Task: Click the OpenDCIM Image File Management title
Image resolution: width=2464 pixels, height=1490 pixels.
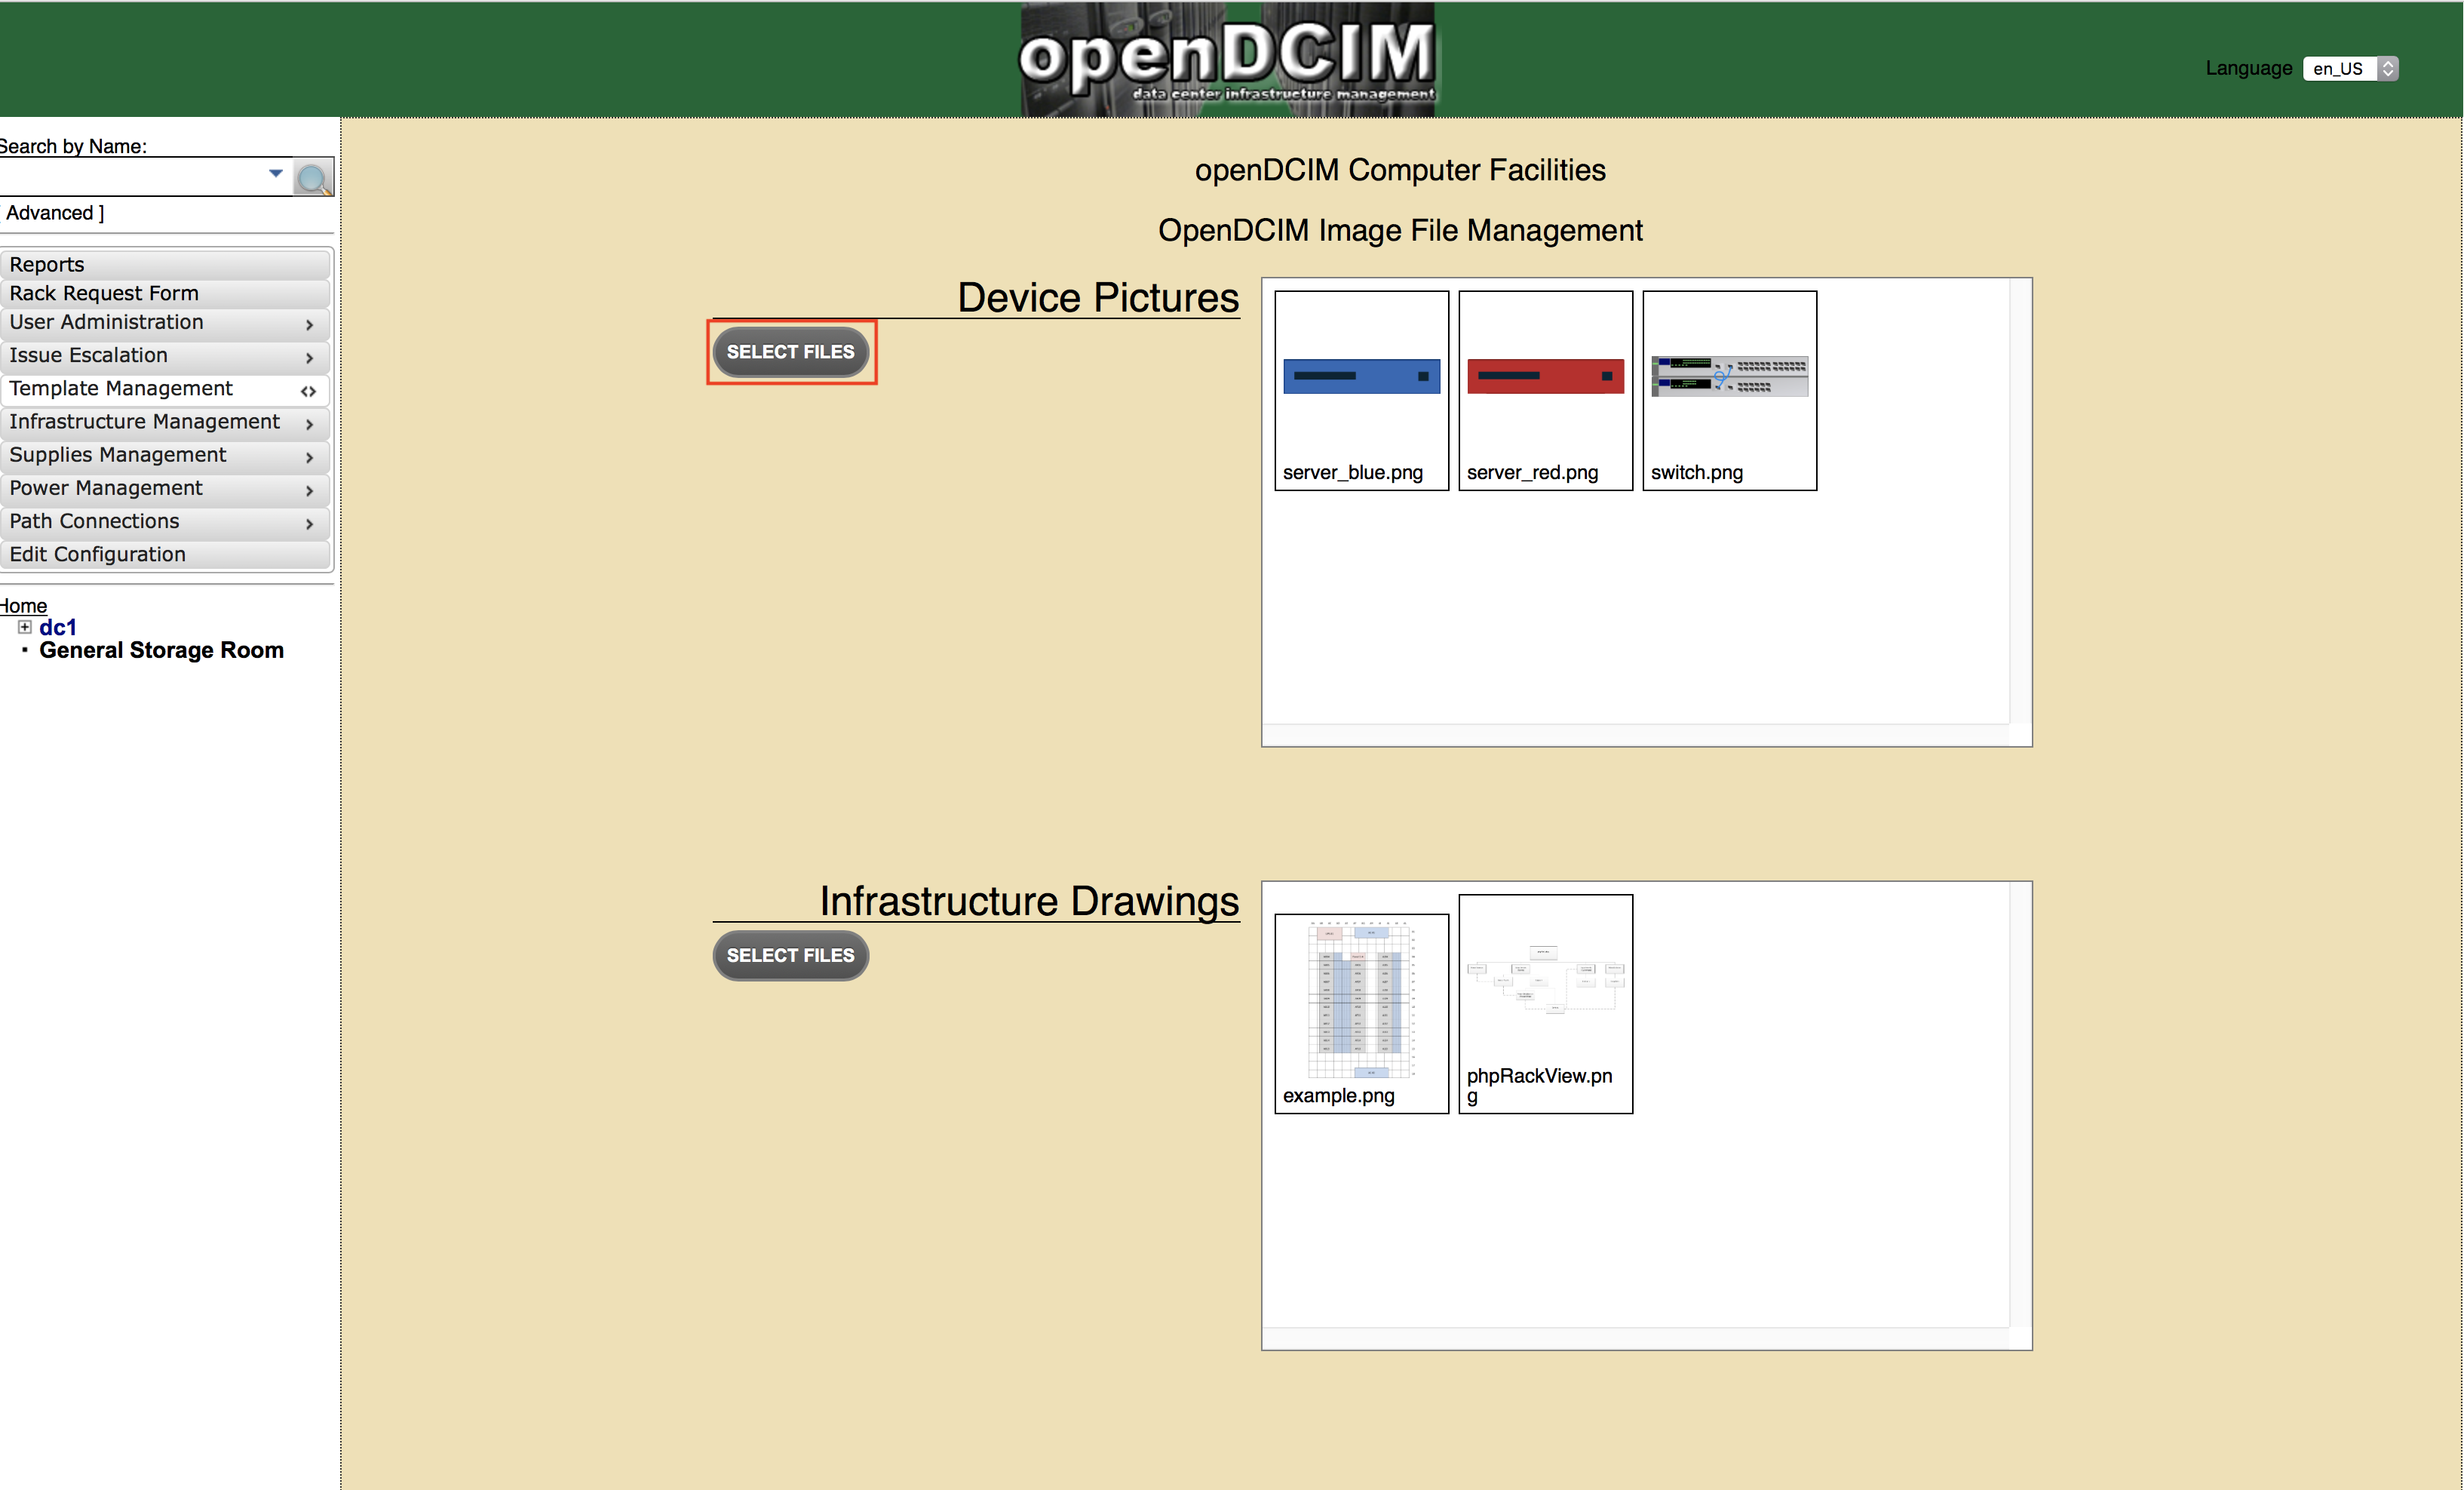Action: tap(1400, 230)
